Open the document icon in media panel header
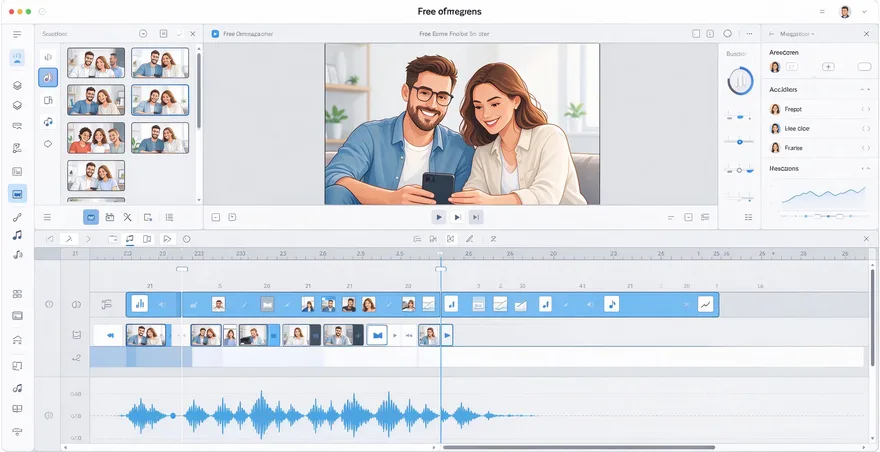This screenshot has height=452, width=880. coord(163,34)
